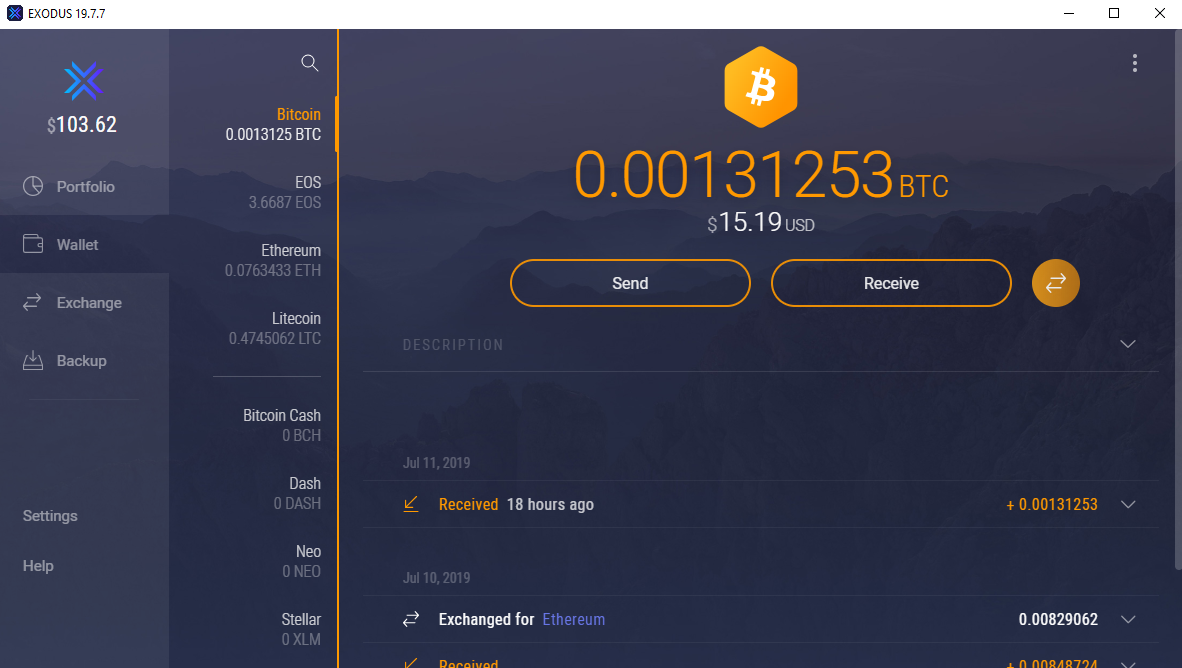1182x668 pixels.
Task: Minimize the Exodus window
Action: pos(1069,14)
